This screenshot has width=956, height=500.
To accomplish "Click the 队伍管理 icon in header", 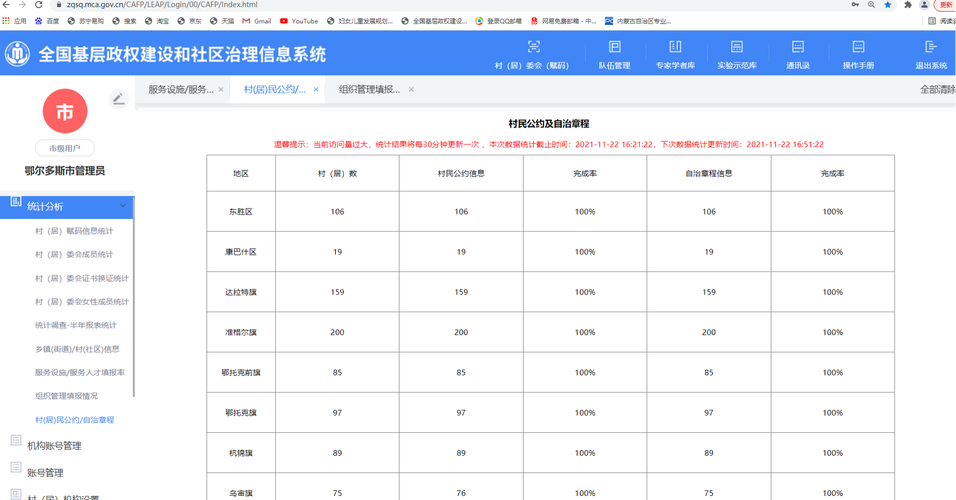I will tap(614, 54).
